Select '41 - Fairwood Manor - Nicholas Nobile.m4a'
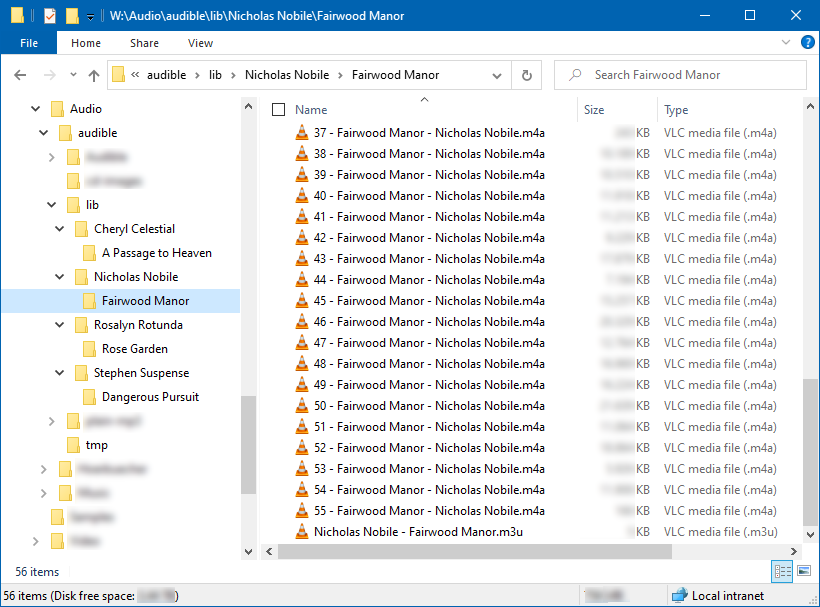The width and height of the screenshot is (820, 607). click(429, 217)
